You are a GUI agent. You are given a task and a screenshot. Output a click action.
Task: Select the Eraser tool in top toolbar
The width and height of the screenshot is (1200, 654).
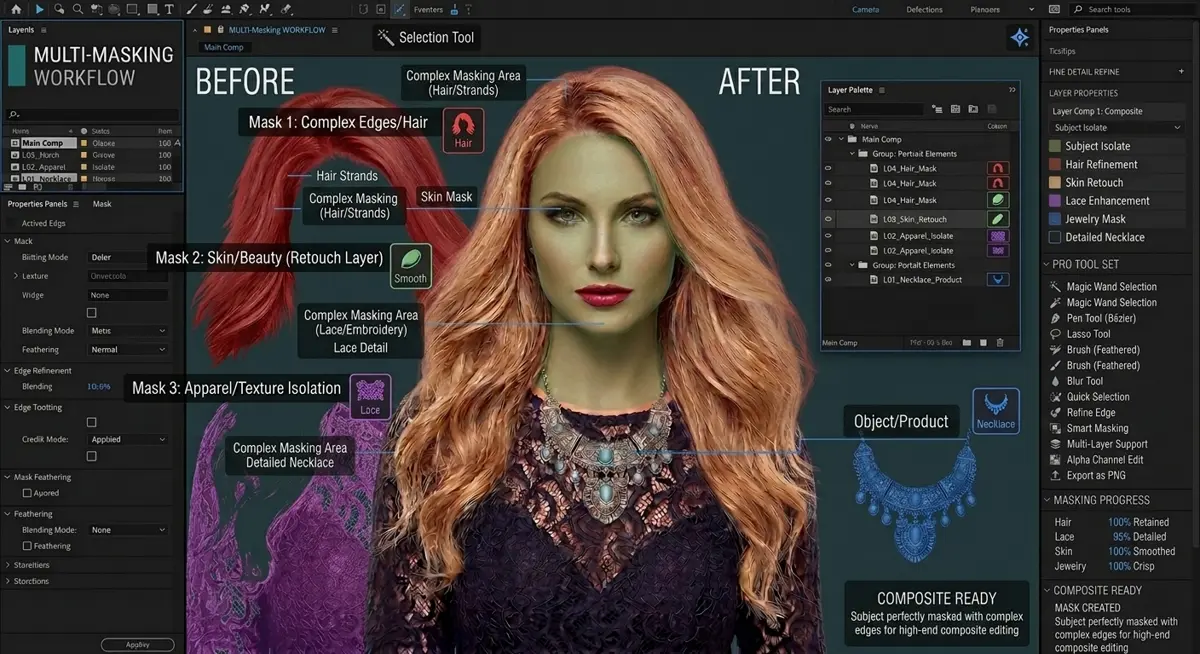286,9
